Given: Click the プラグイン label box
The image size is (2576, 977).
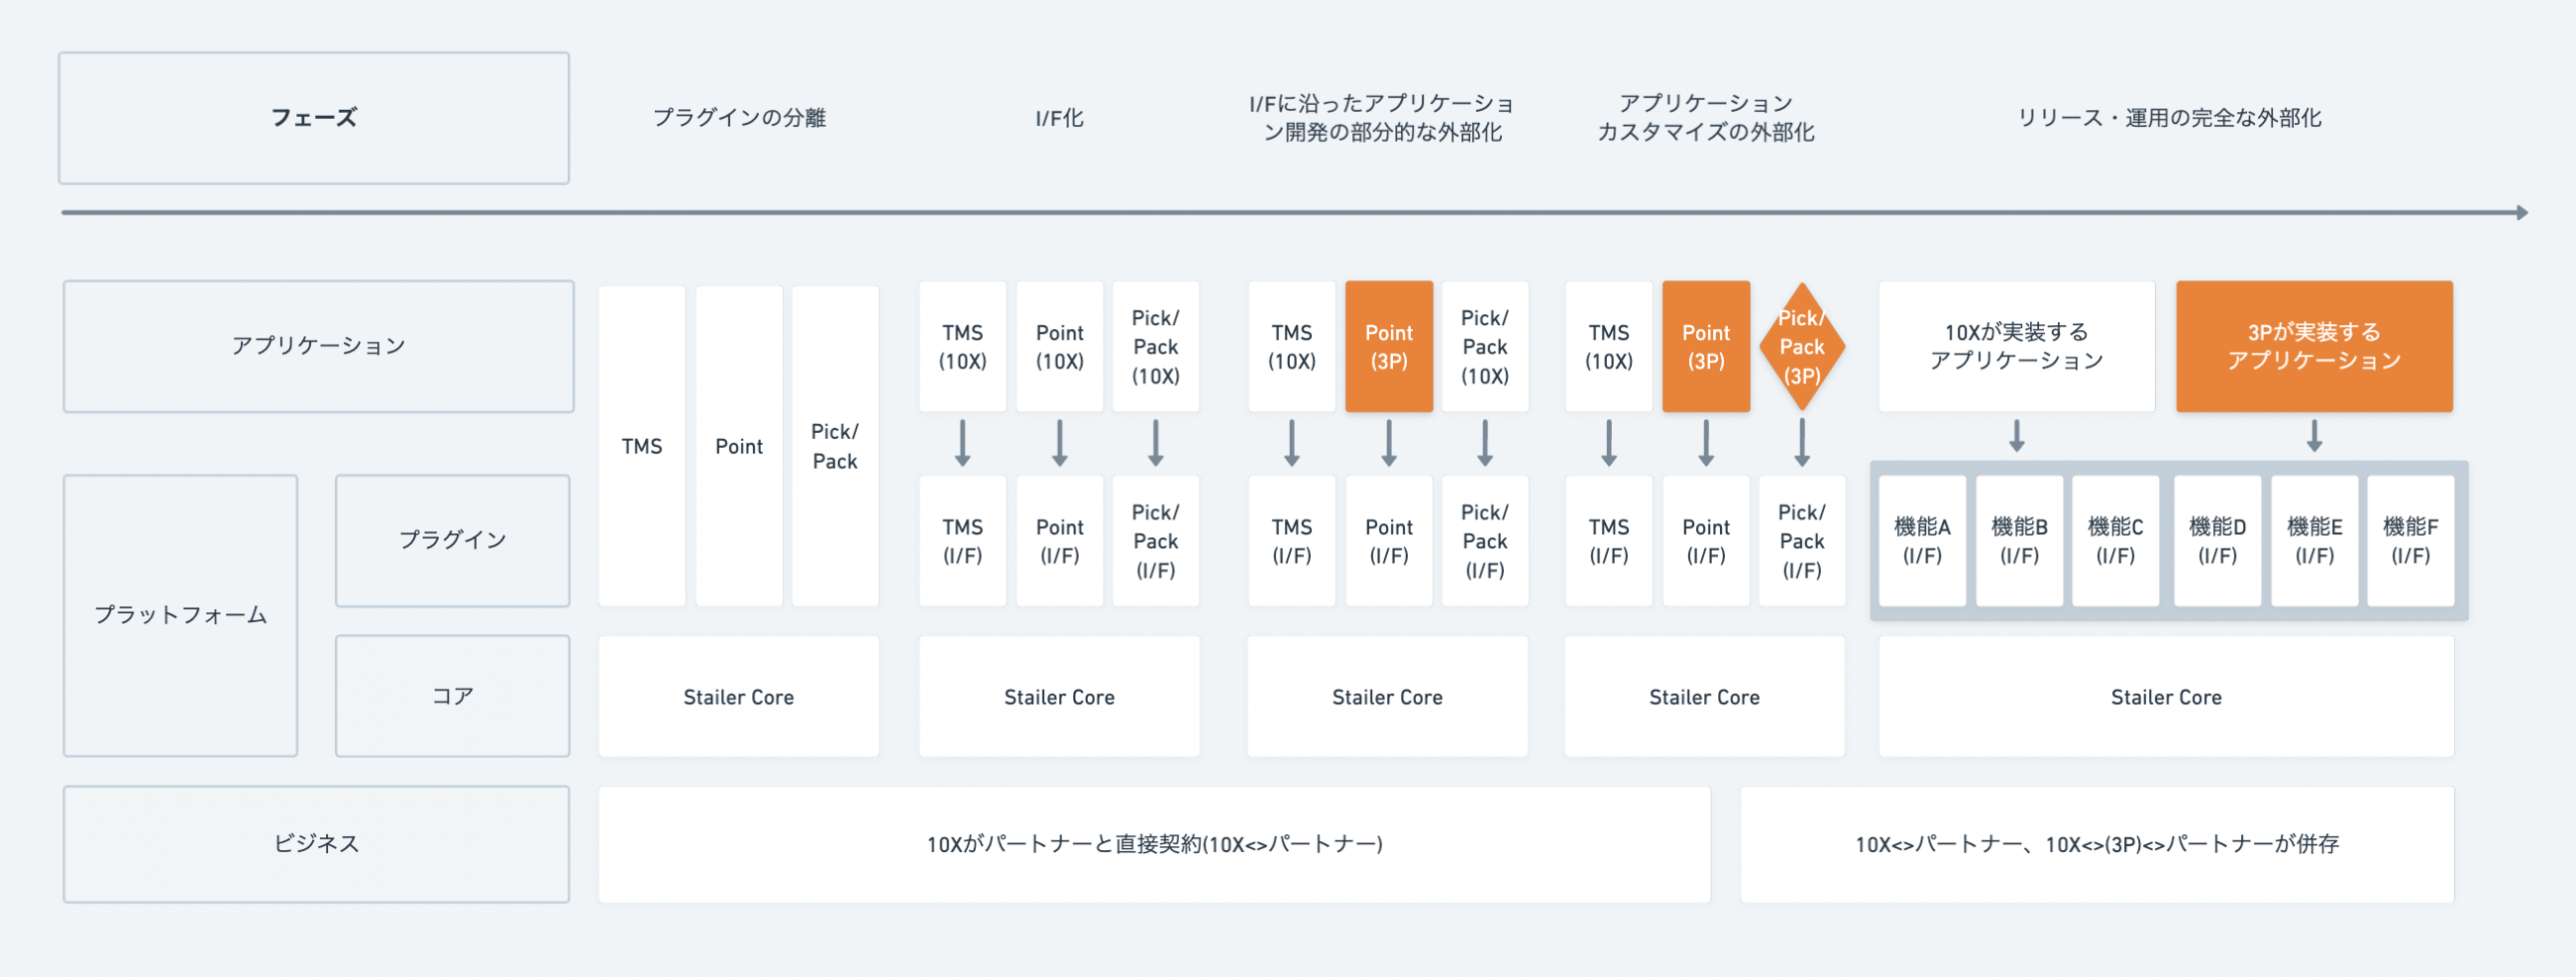Looking at the screenshot, I should (x=452, y=540).
